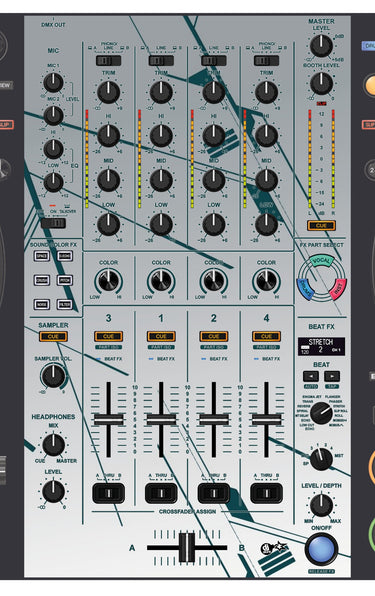This screenshot has width=375, height=596.
Task: Click the Beat FX STRETCH display screen
Action: click(x=321, y=346)
